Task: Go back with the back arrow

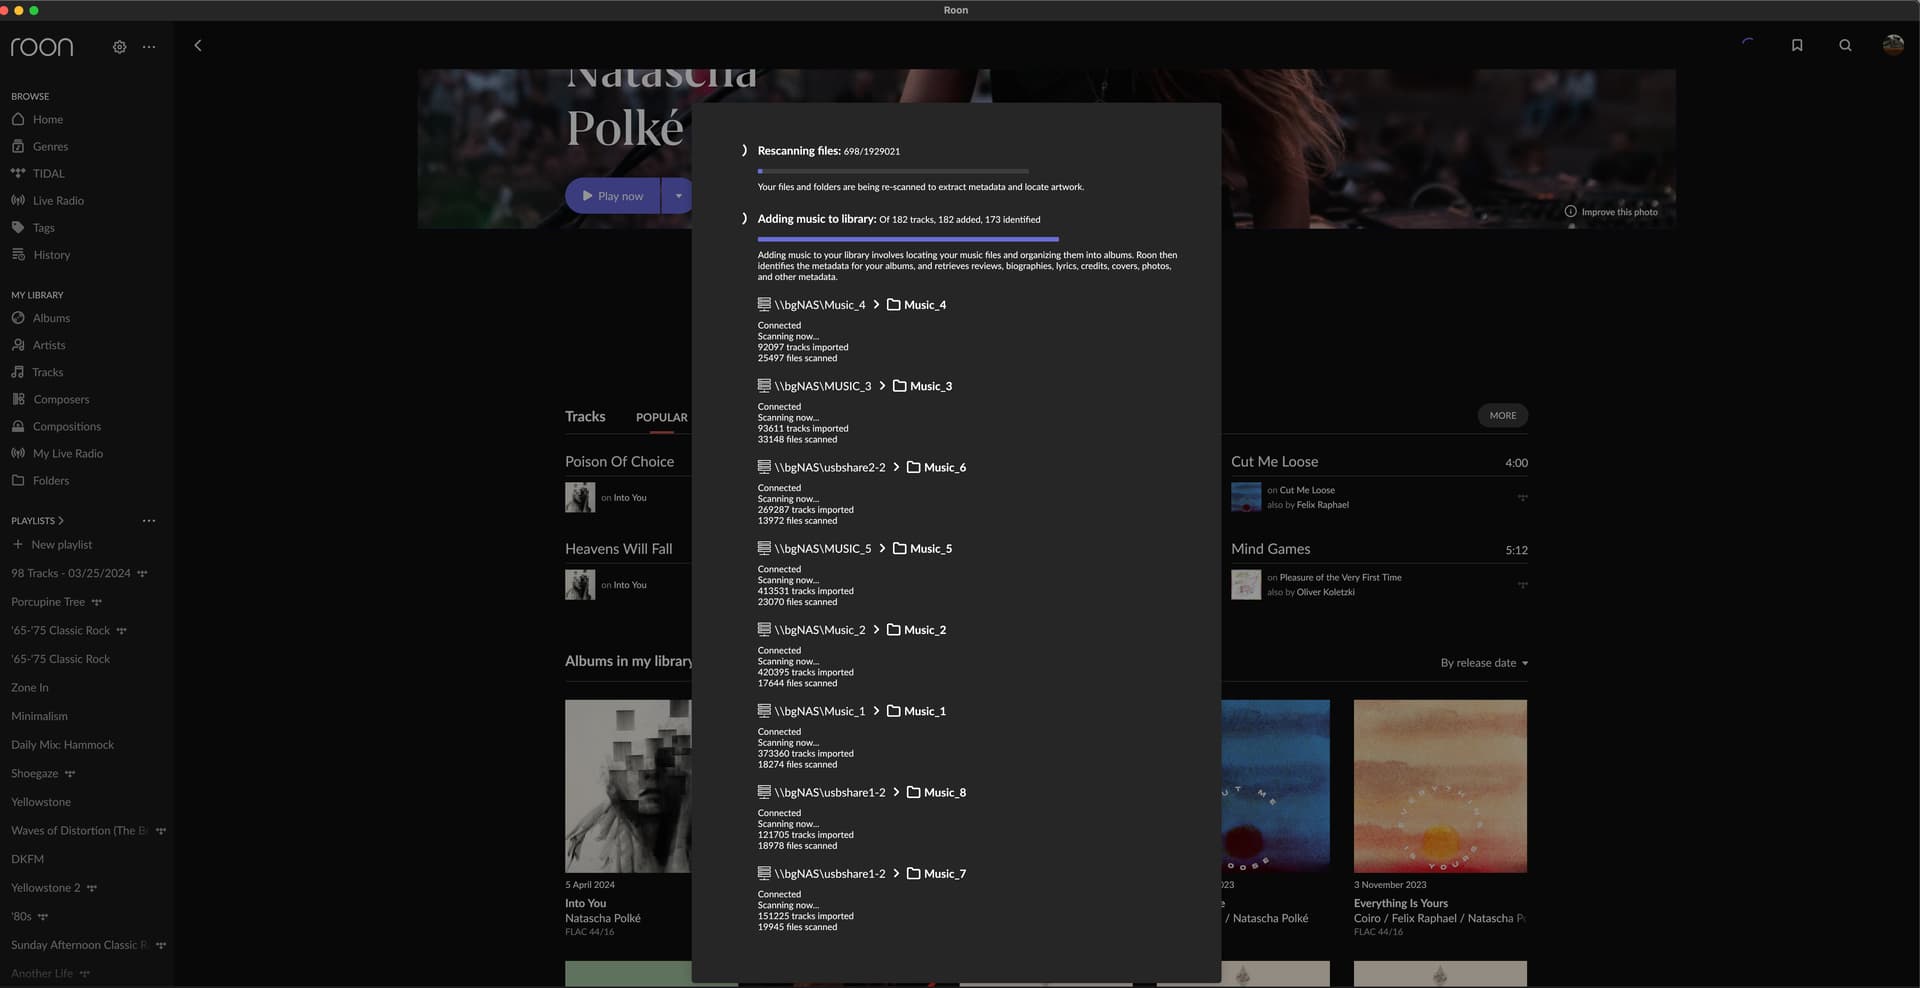Action: pyautogui.click(x=198, y=46)
